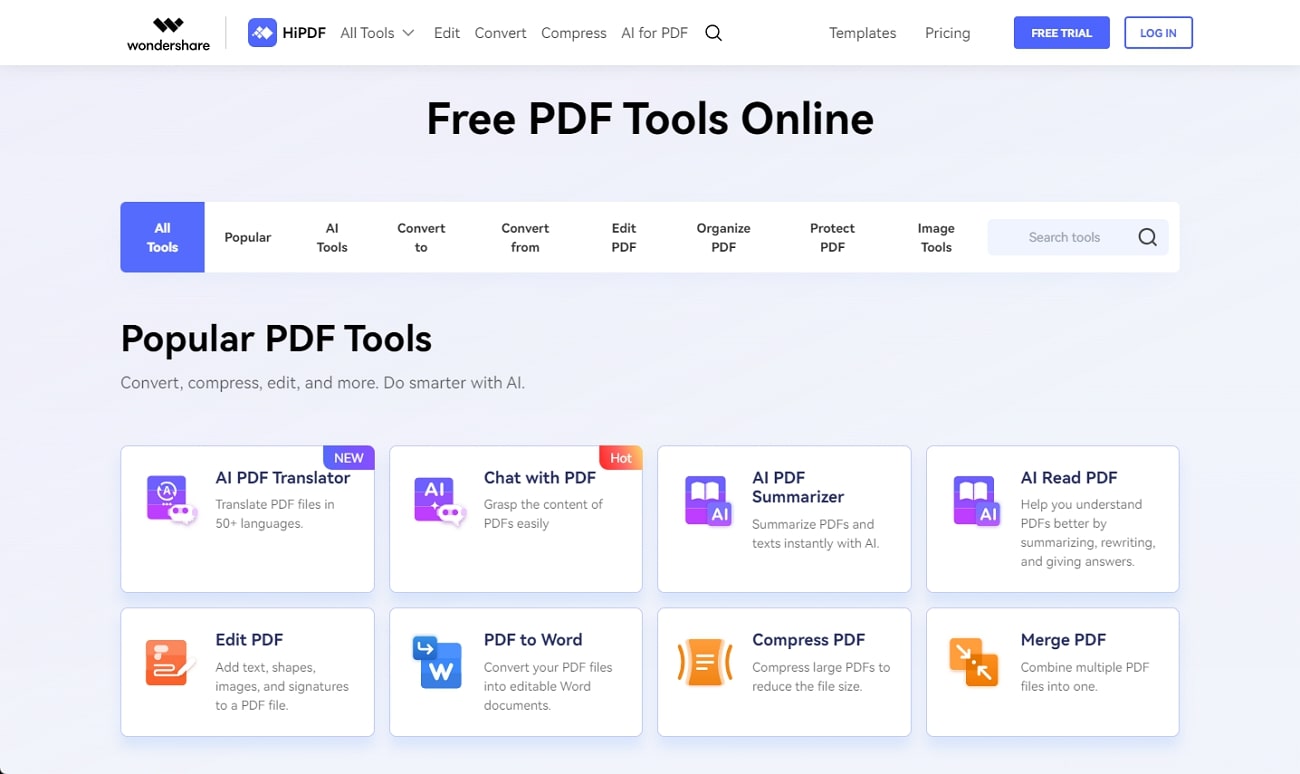Click the Chat with PDF icon
This screenshot has width=1300, height=774.
pos(439,501)
